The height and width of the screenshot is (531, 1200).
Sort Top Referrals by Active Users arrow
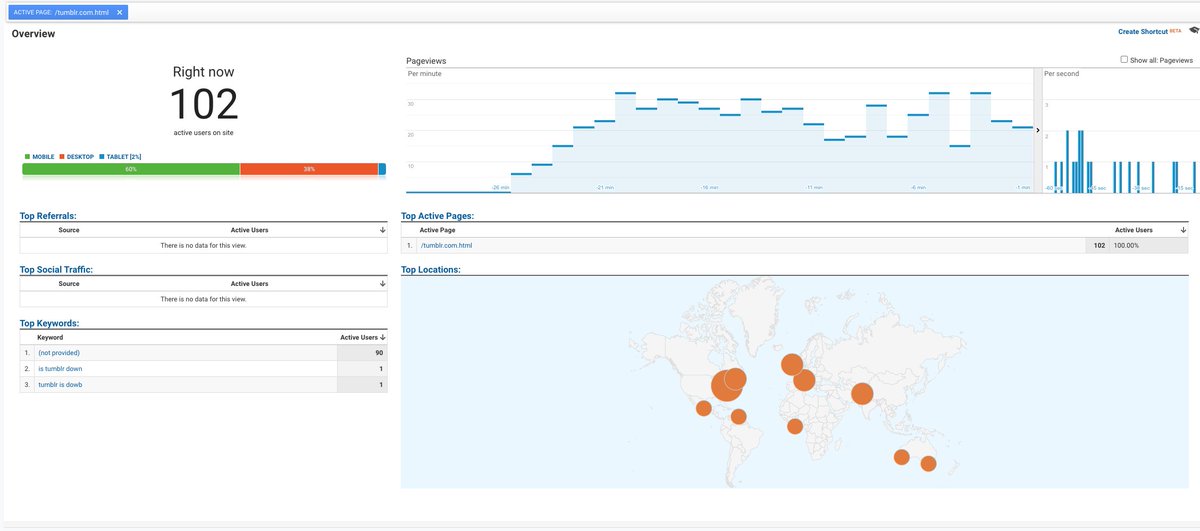pyautogui.click(x=382, y=230)
